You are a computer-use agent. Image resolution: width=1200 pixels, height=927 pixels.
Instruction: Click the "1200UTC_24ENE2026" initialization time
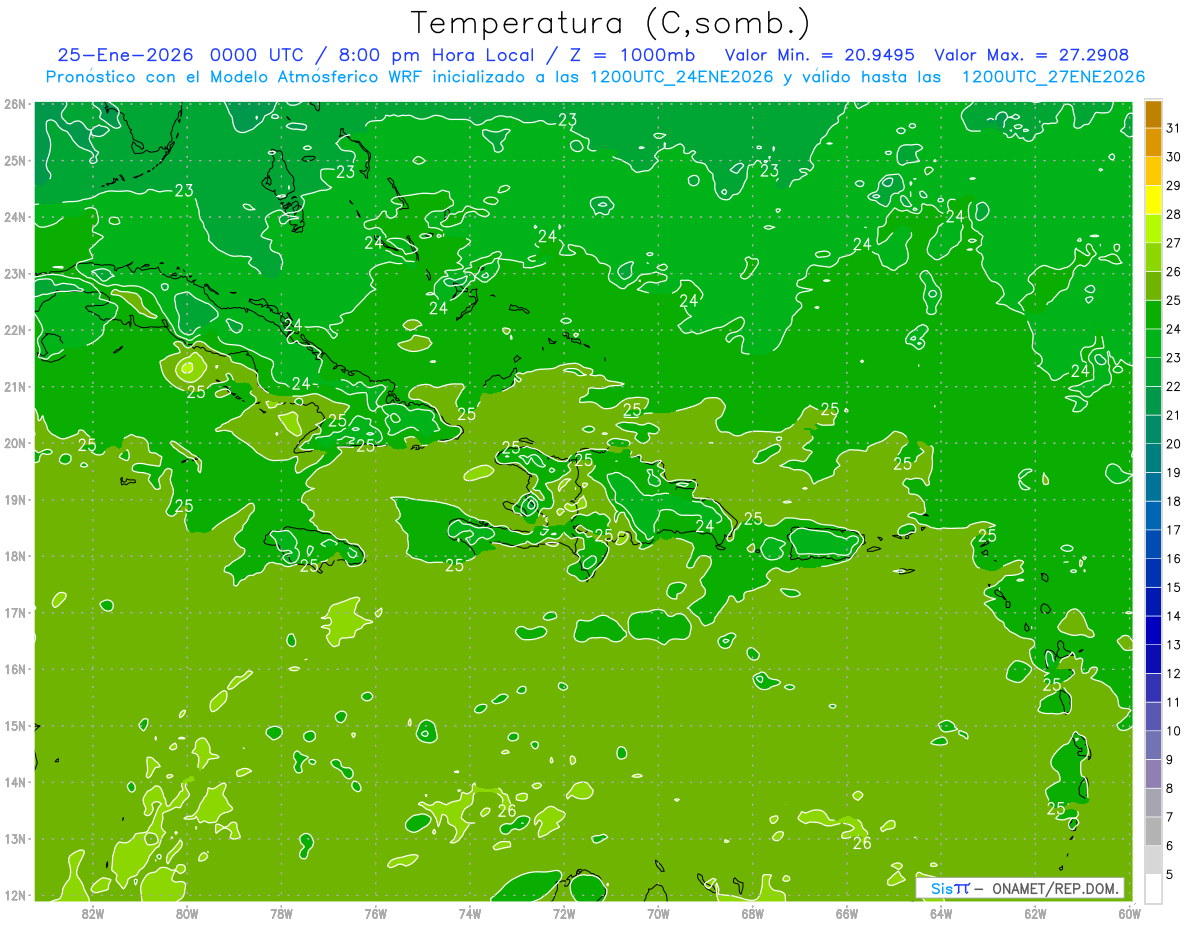[682, 77]
